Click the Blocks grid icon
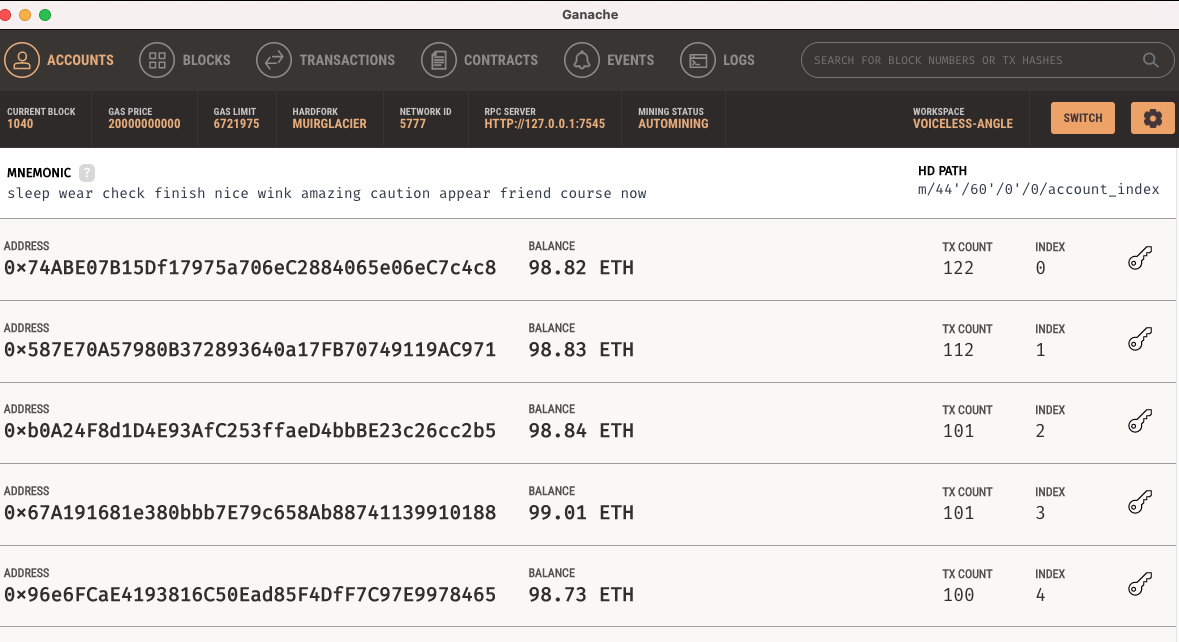Screen dimensions: 1179x642 (157, 60)
